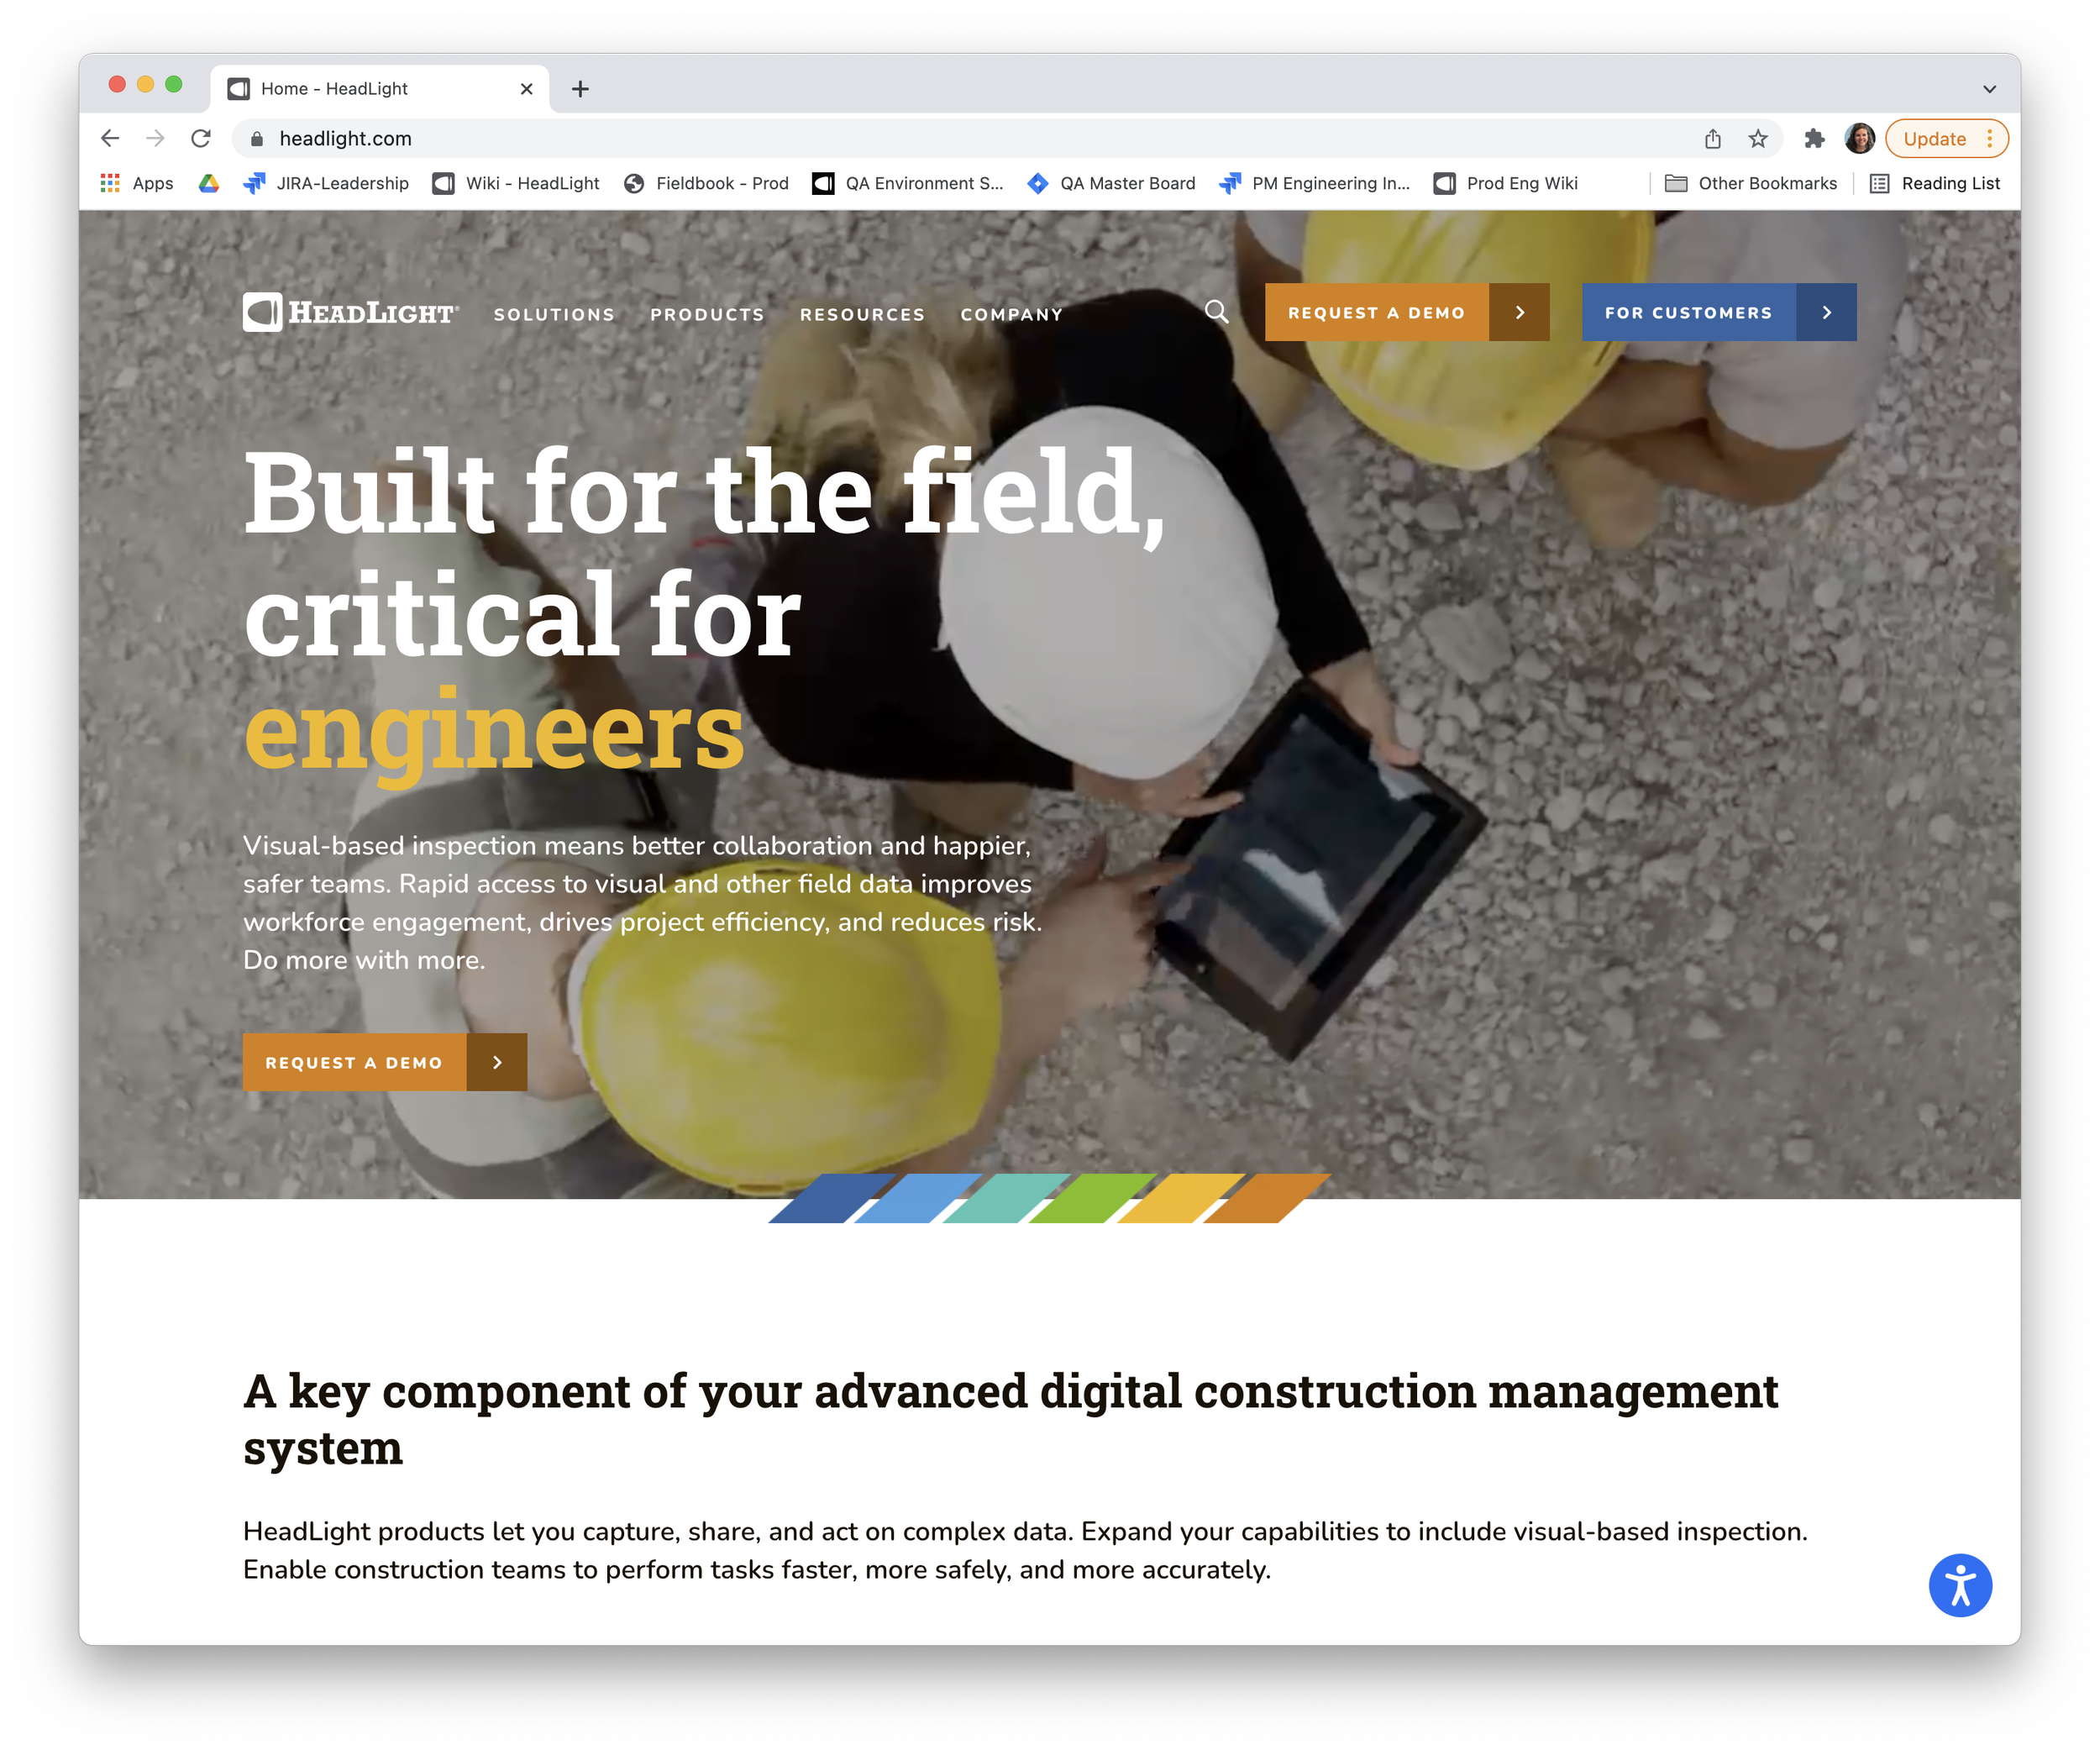
Task: Click Request a Demo below hero text
Action: click(384, 1062)
